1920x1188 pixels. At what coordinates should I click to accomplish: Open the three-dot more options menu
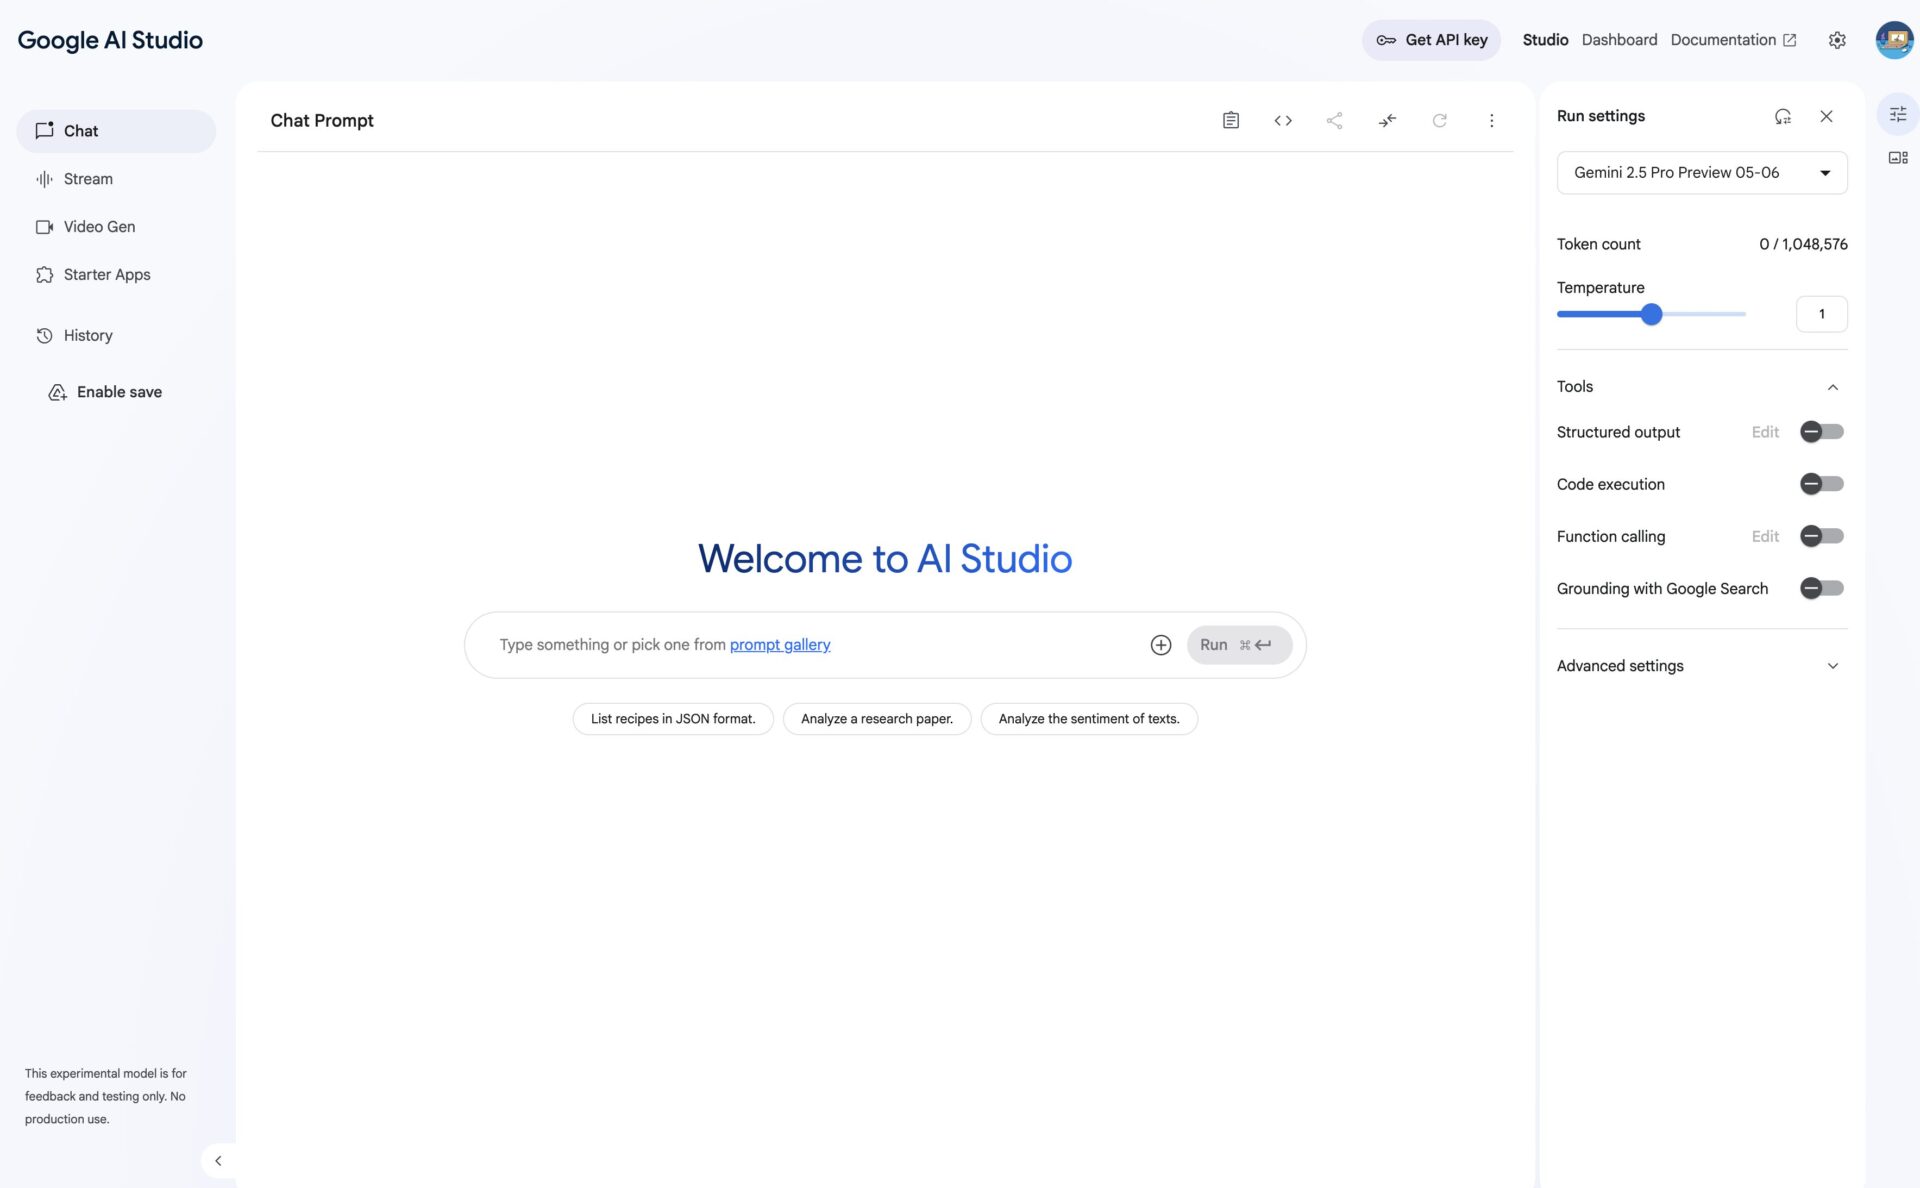point(1491,121)
